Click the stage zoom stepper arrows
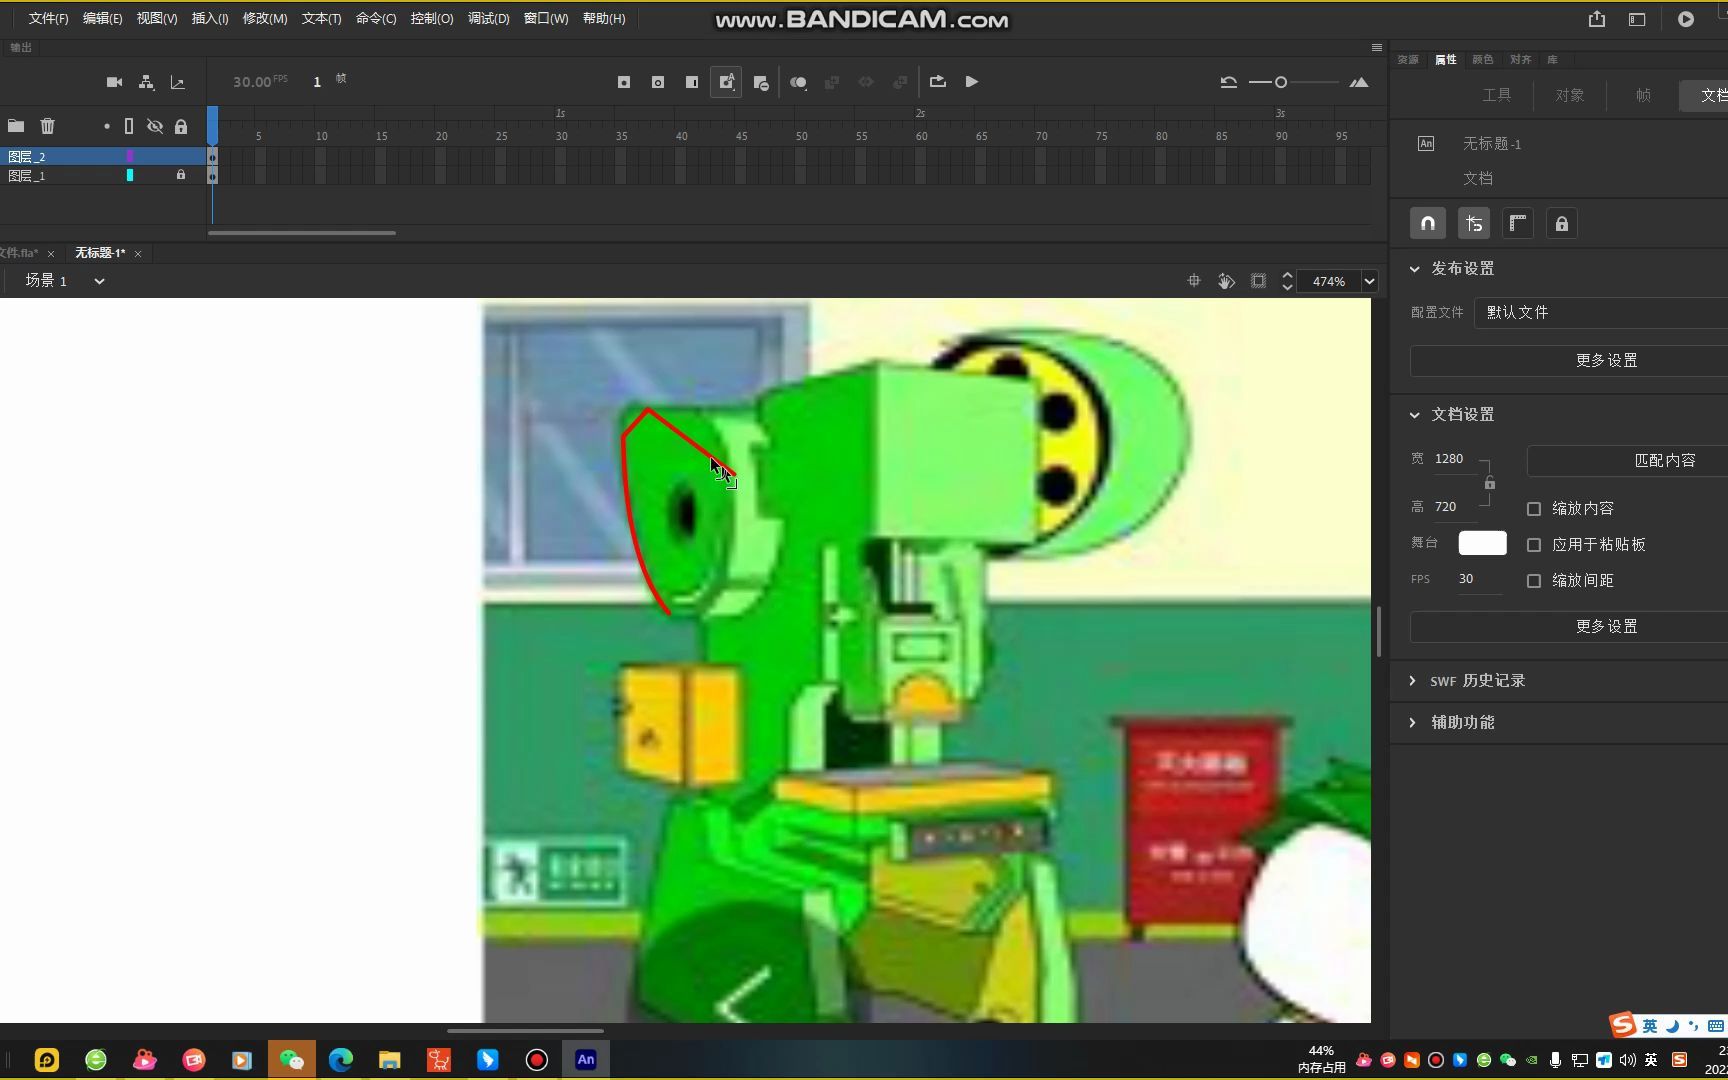1728x1080 pixels. 1288,281
